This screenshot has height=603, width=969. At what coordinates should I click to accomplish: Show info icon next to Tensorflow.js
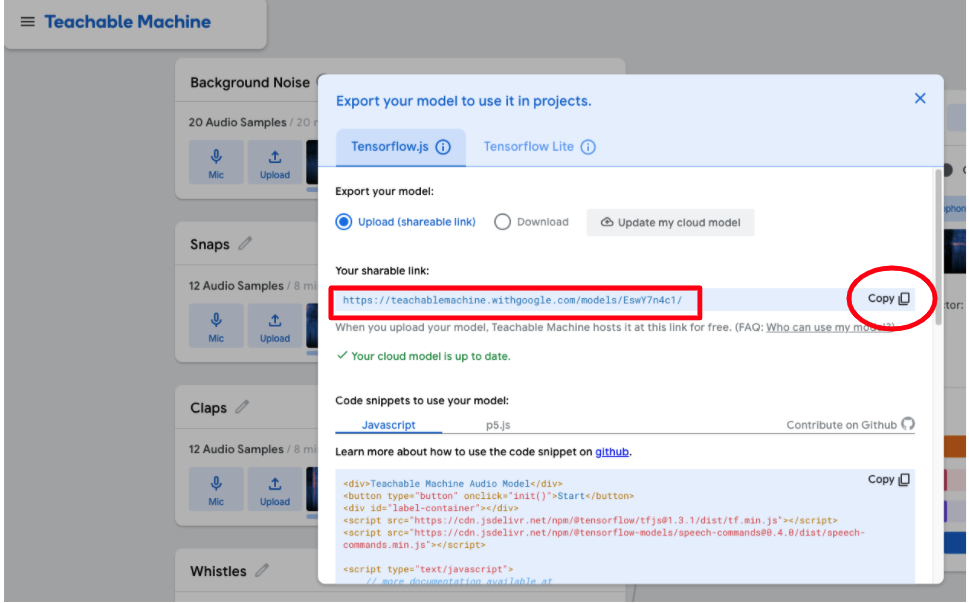pos(443,147)
